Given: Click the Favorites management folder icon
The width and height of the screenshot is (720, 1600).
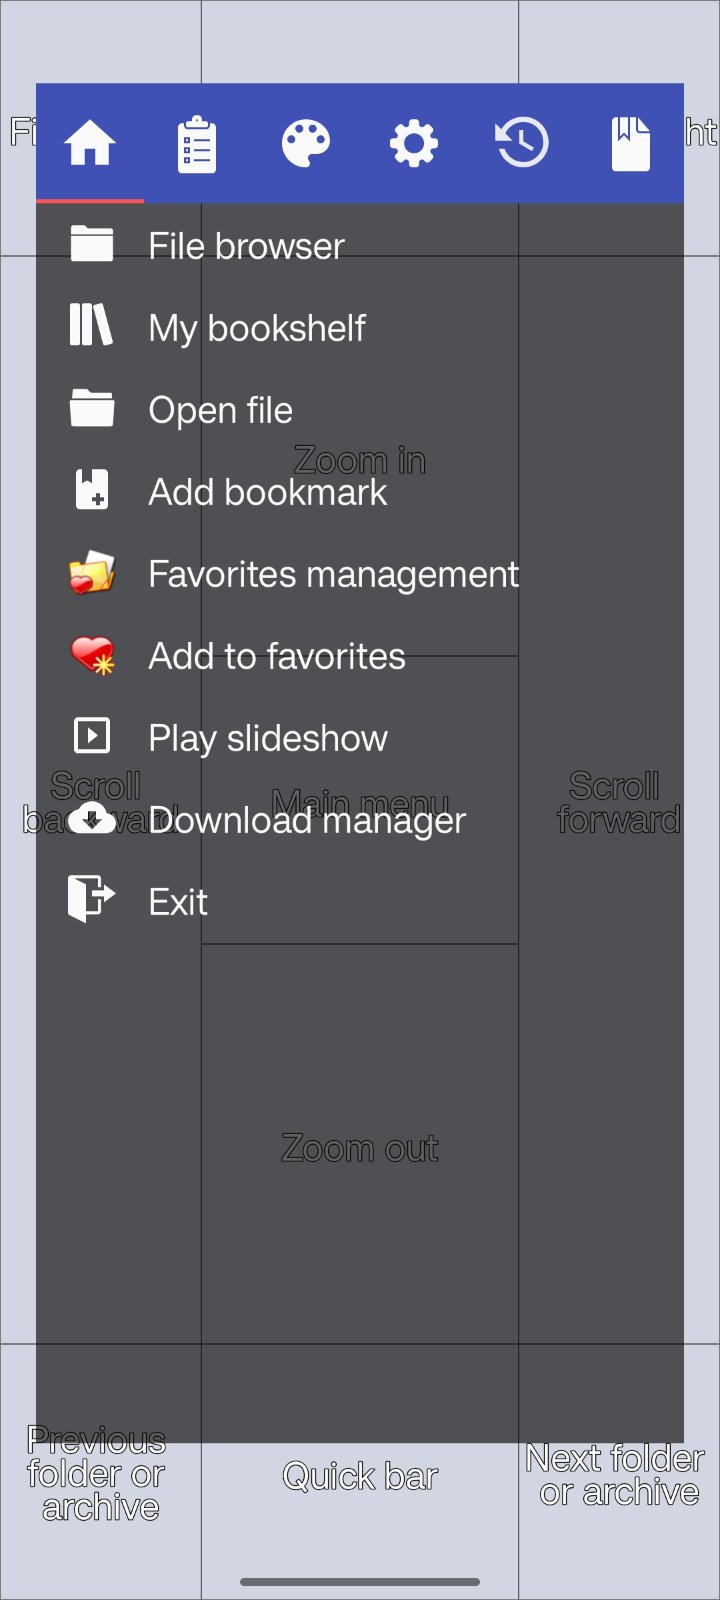Looking at the screenshot, I should click(x=92, y=574).
